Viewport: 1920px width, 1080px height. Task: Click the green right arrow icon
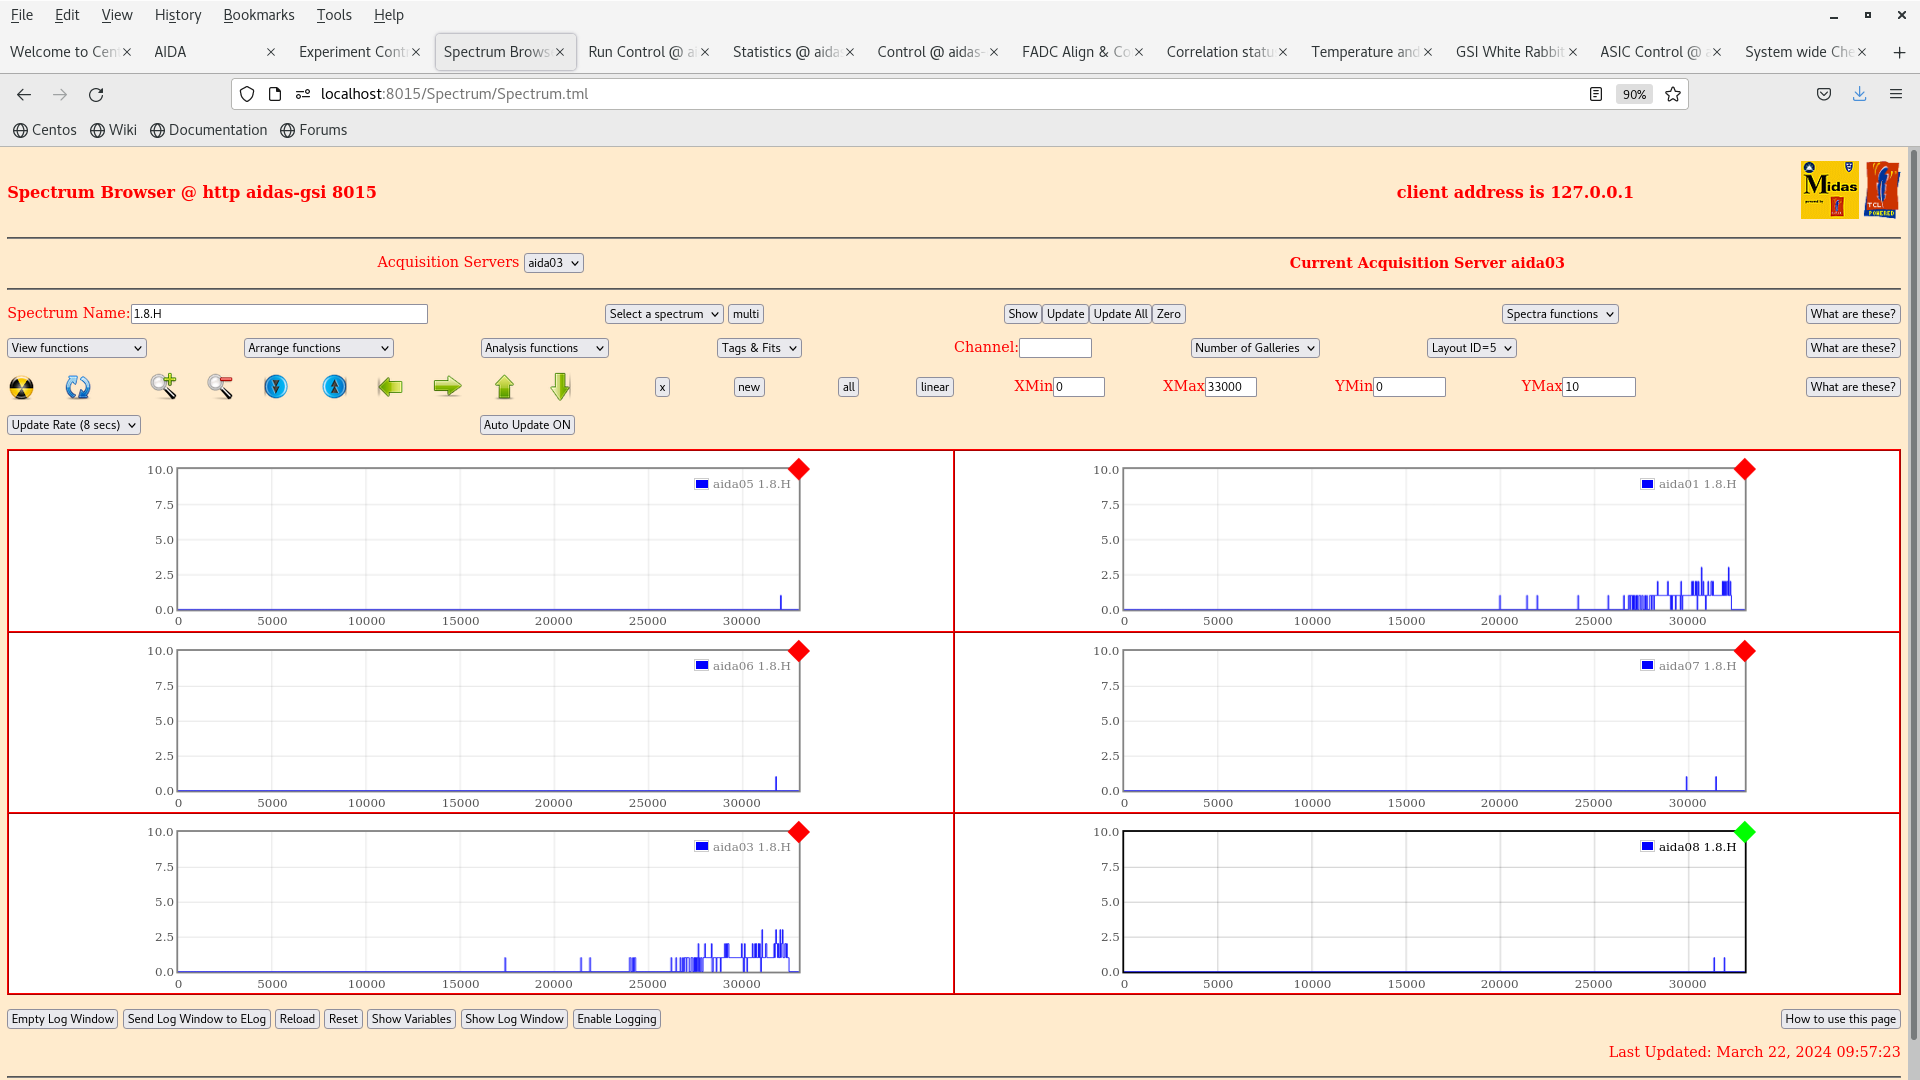click(447, 386)
